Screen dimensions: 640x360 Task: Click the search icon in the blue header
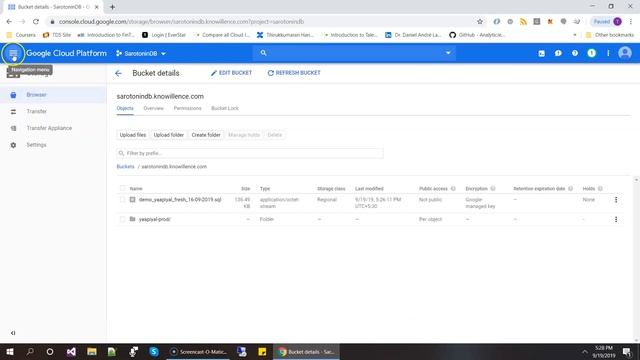click(x=263, y=53)
